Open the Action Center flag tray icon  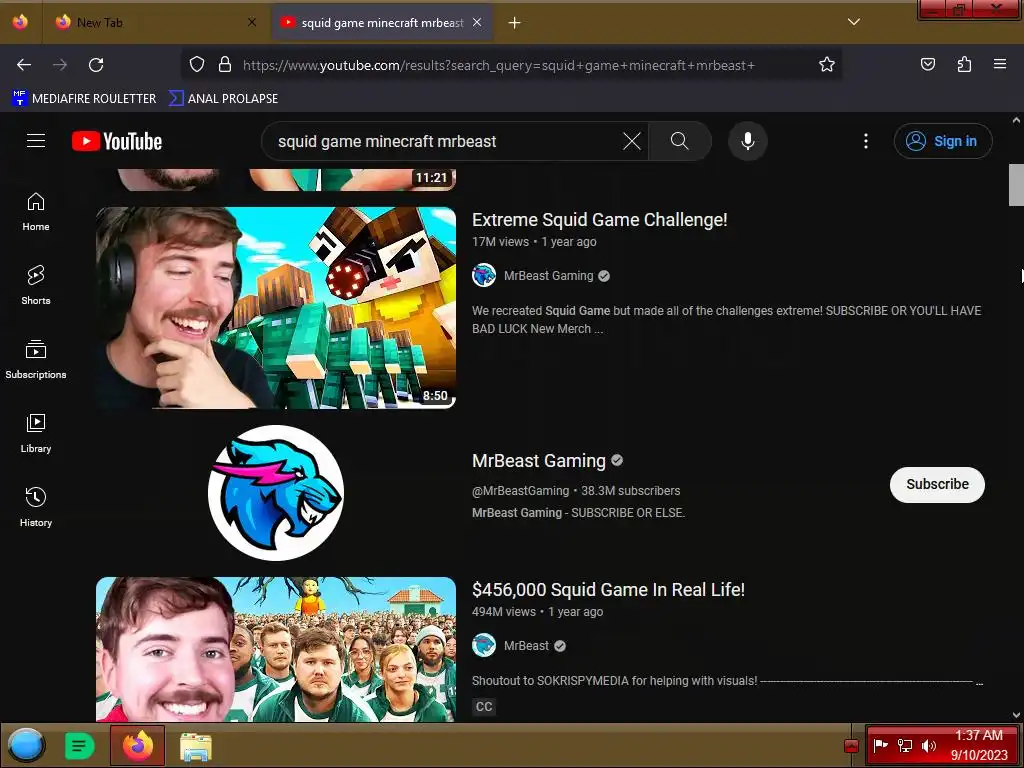(x=880, y=745)
